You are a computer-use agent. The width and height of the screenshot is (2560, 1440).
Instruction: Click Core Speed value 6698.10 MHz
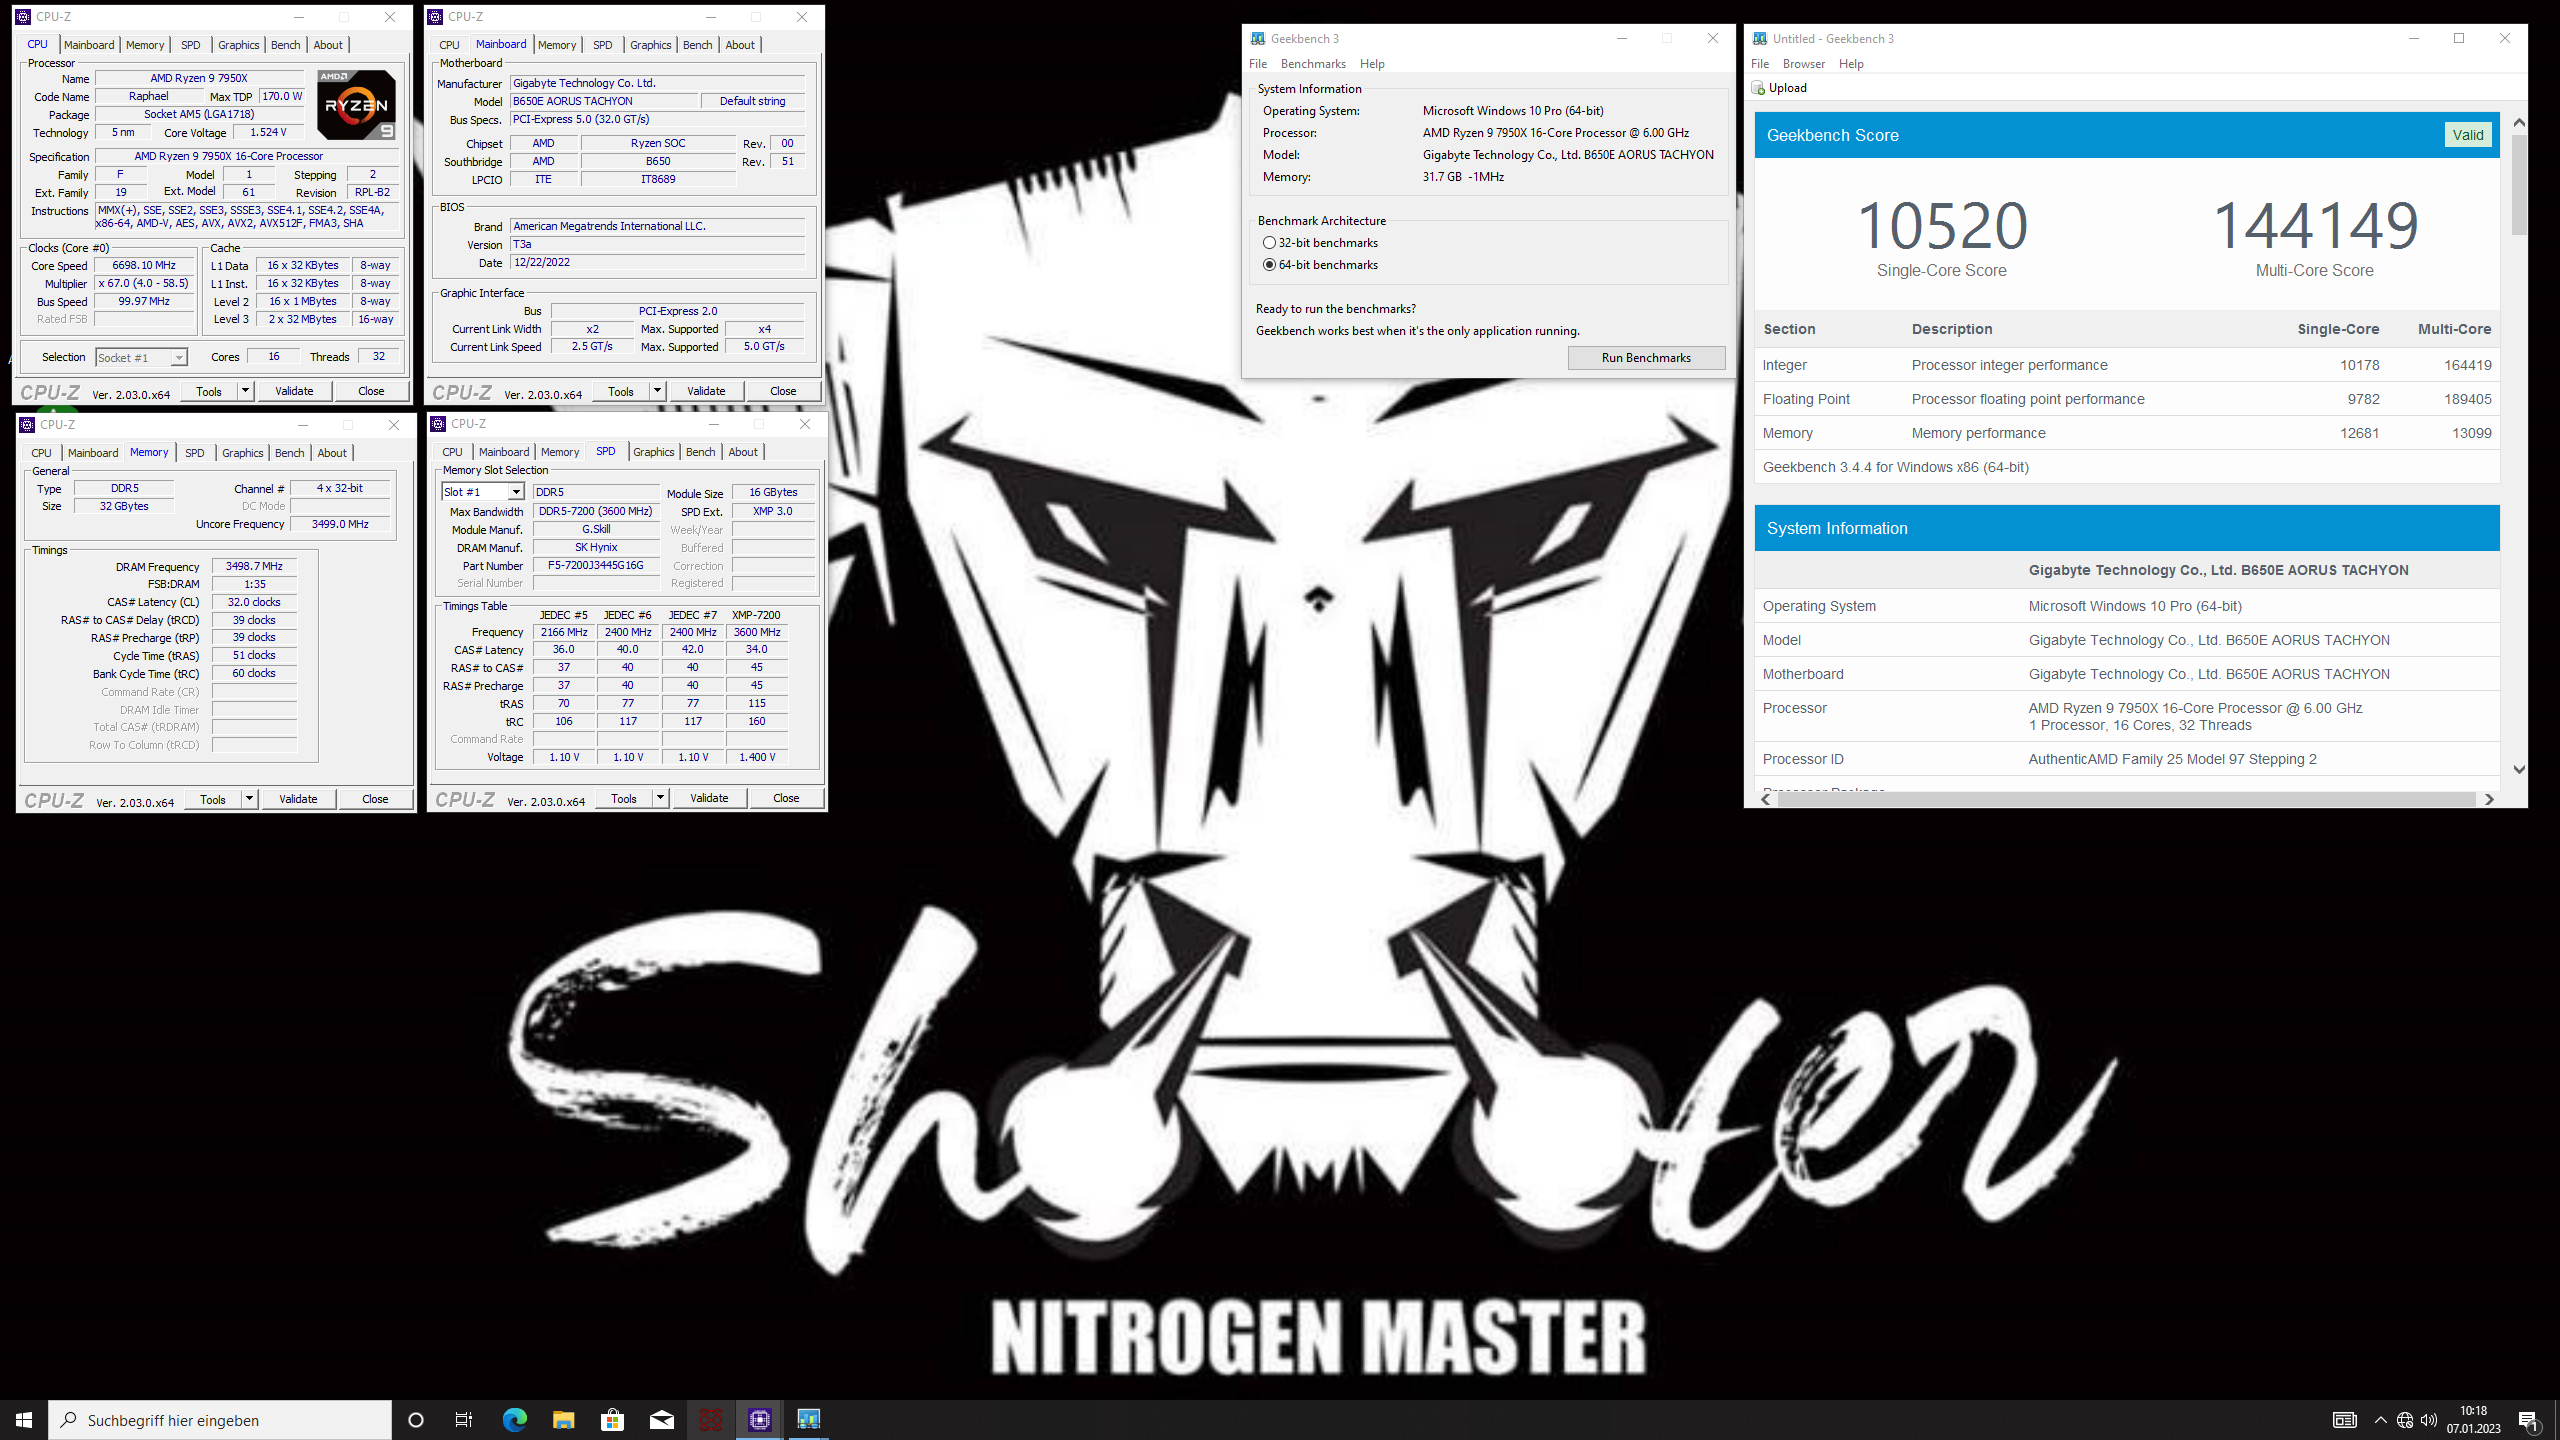tap(144, 266)
